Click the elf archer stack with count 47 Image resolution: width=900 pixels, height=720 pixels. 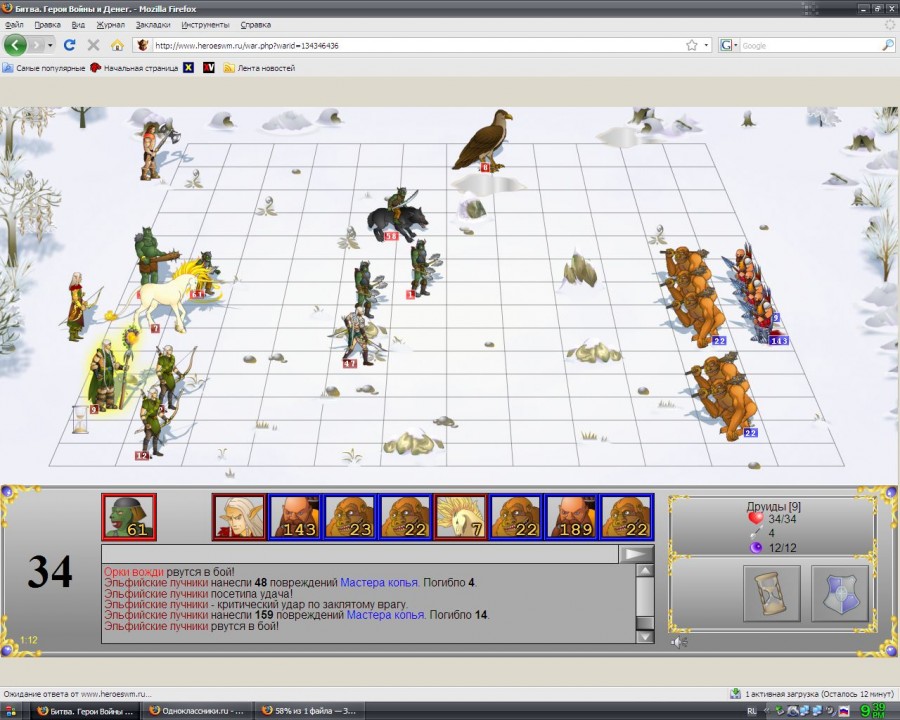(x=359, y=337)
